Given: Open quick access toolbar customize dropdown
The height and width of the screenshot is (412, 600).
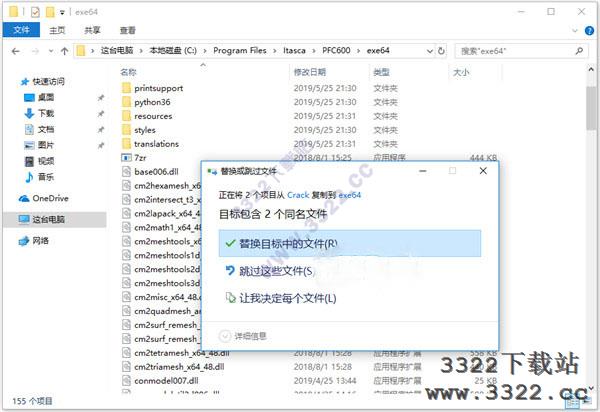Looking at the screenshot, I should coord(62,13).
